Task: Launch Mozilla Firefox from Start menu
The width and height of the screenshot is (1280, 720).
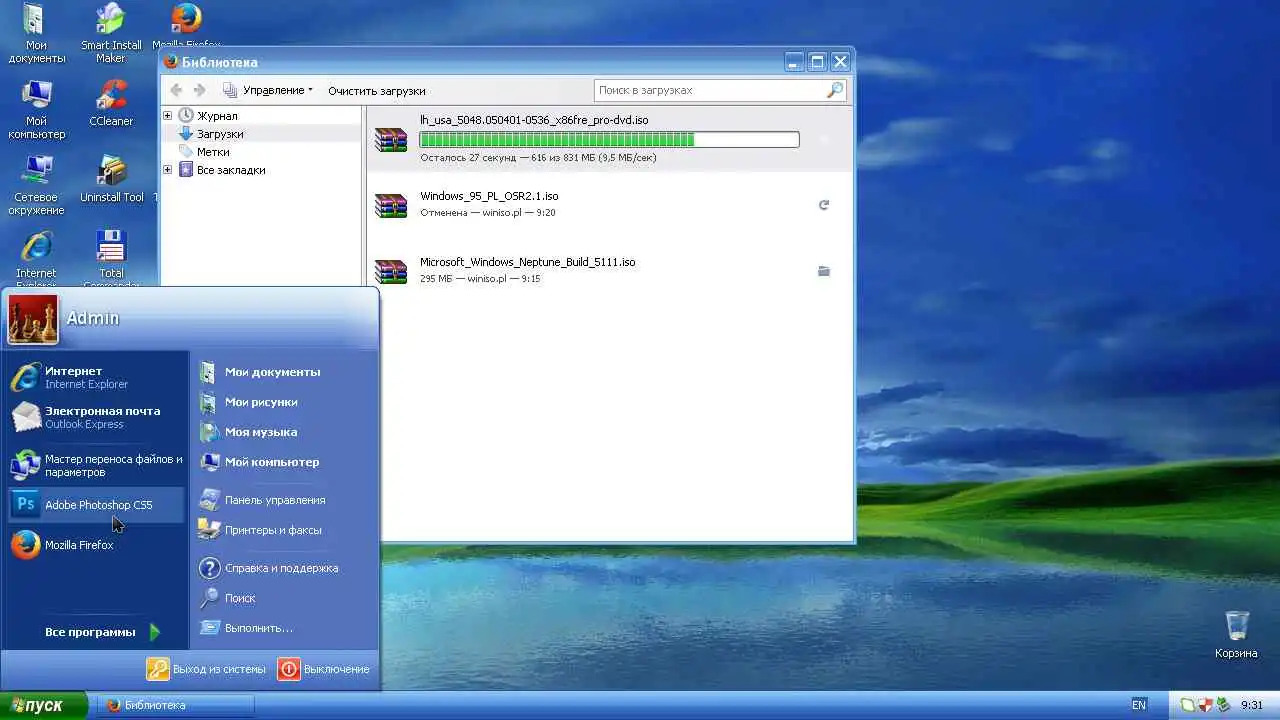Action: [x=95, y=545]
